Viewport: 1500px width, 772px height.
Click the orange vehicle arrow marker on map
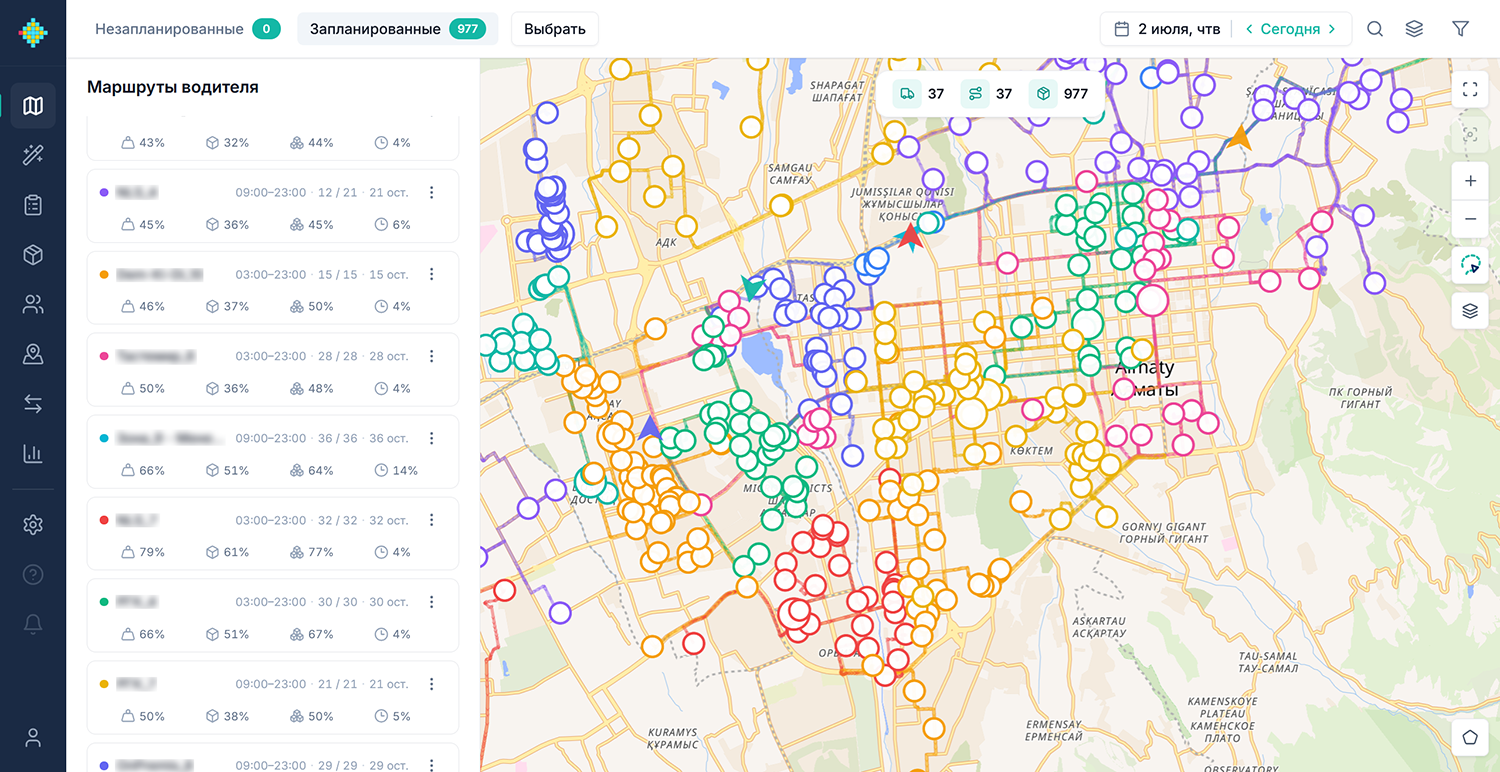tap(1240, 138)
